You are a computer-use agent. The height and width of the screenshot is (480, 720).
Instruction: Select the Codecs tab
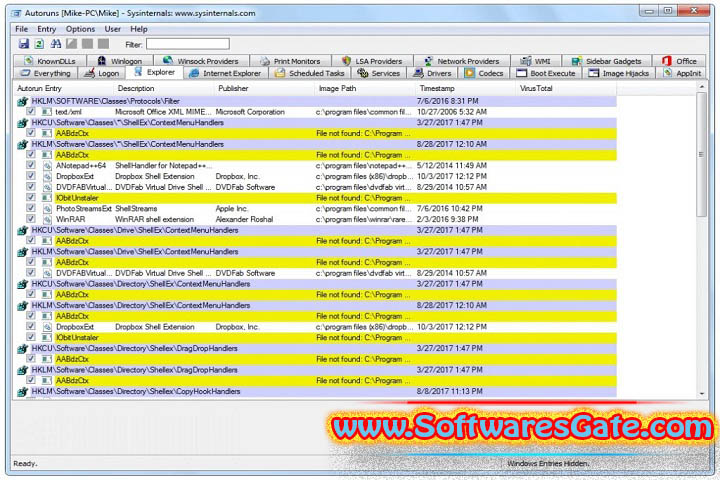(484, 73)
